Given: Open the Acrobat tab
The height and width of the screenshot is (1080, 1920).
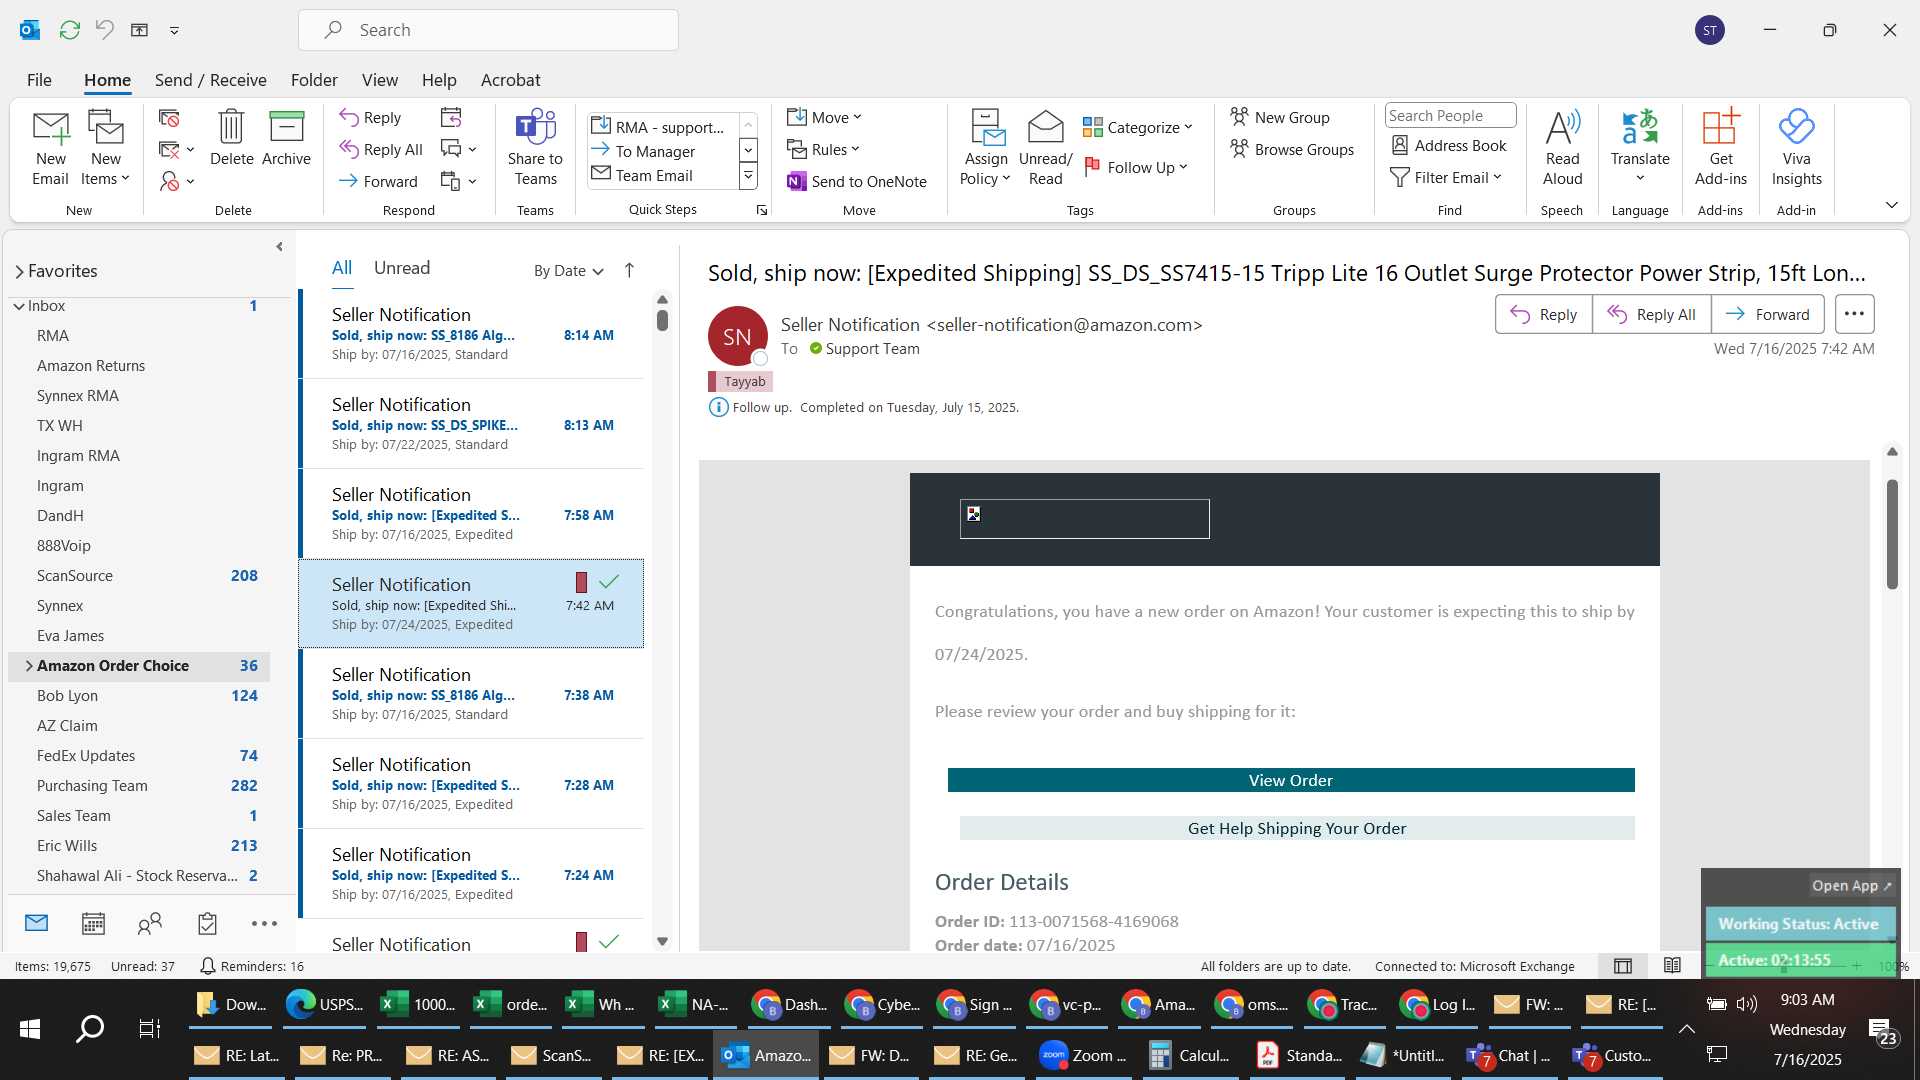Looking at the screenshot, I should coord(510,80).
